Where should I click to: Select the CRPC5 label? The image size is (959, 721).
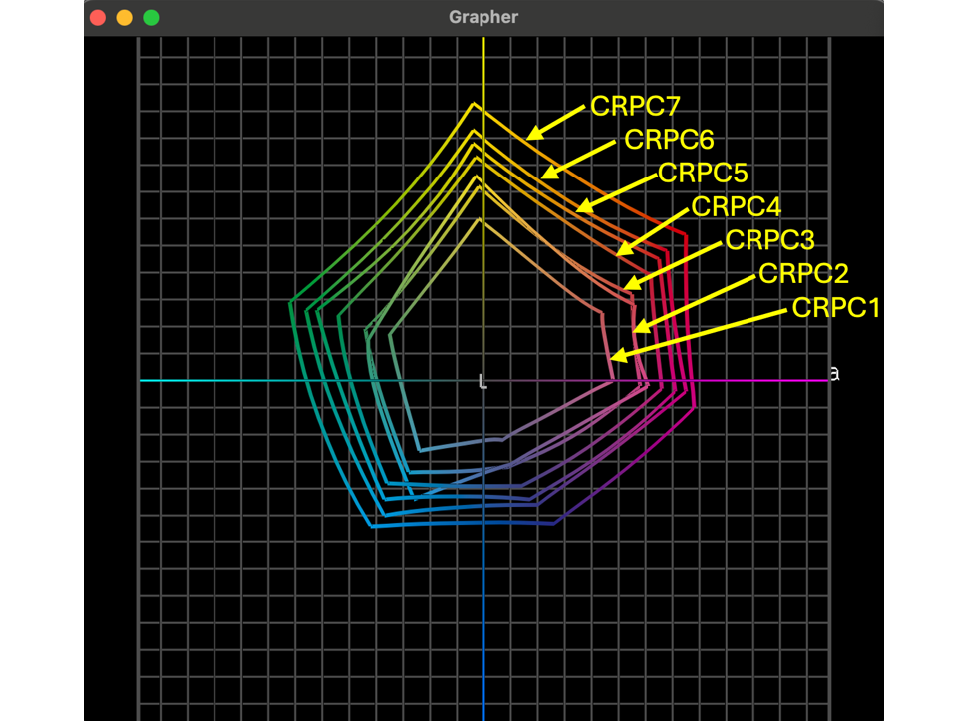(703, 173)
